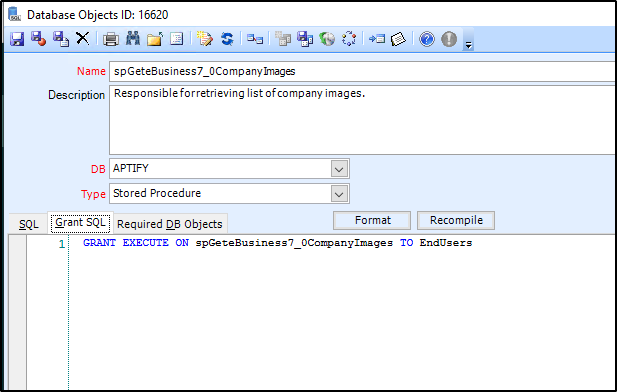This screenshot has height=392, width=617.
Task: Select the Grant SQL tab
Action: (x=80, y=222)
